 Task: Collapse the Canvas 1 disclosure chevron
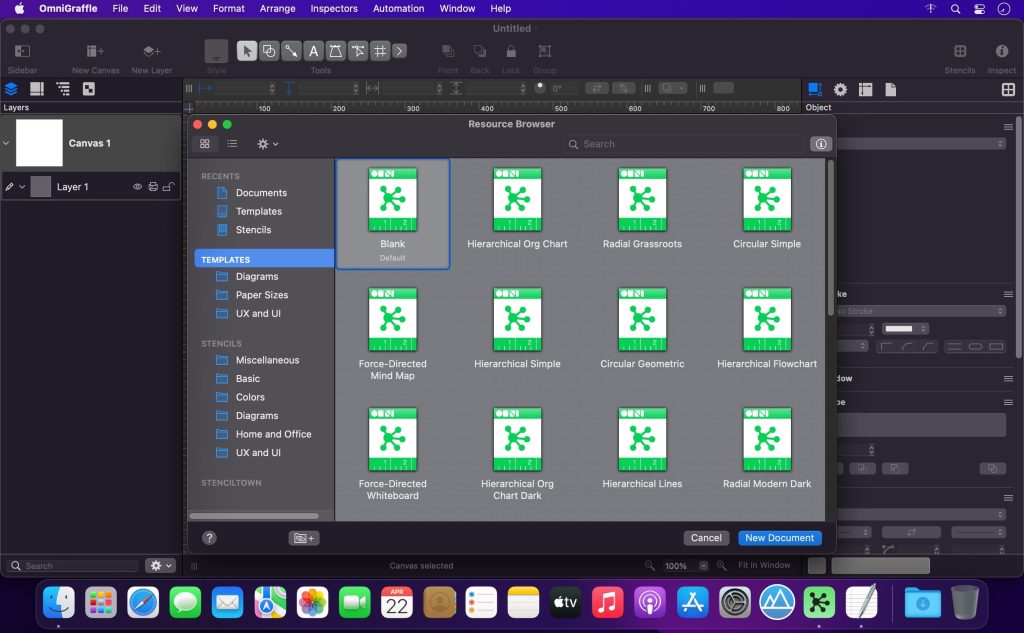7,143
